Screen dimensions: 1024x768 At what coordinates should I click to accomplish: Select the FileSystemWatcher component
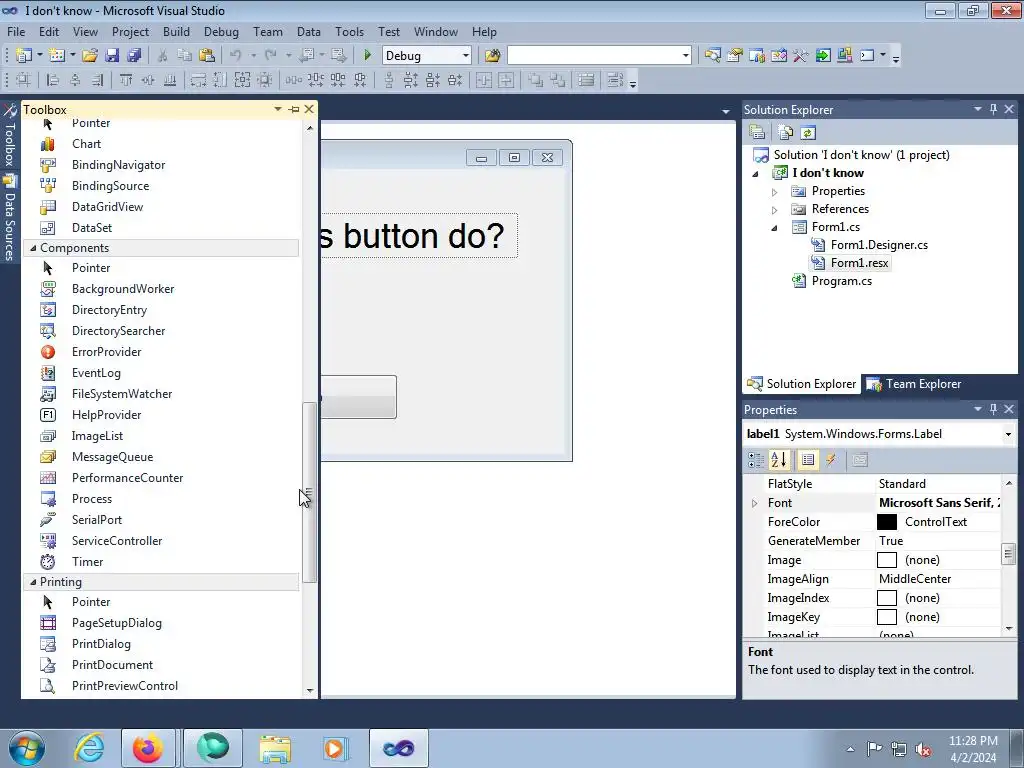122,394
